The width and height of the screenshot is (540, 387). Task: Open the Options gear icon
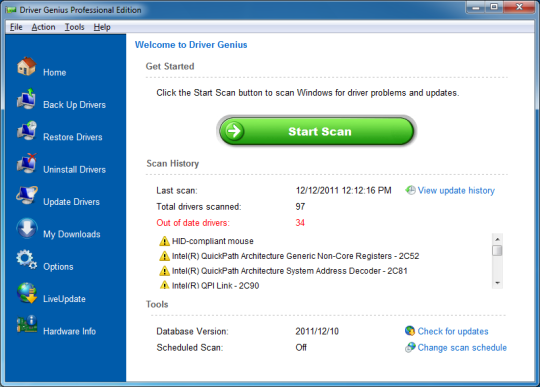[x=26, y=260]
